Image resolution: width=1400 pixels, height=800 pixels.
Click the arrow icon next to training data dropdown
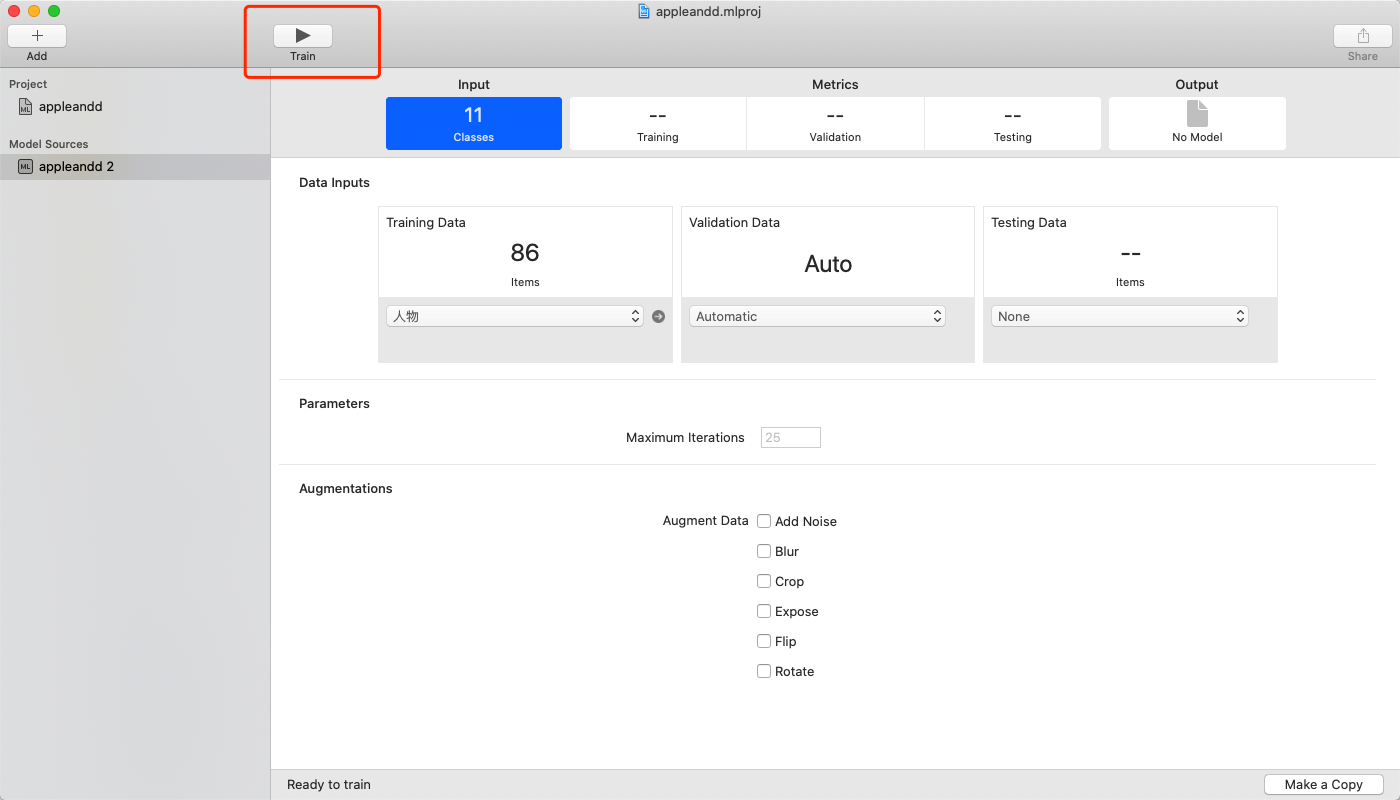658,316
